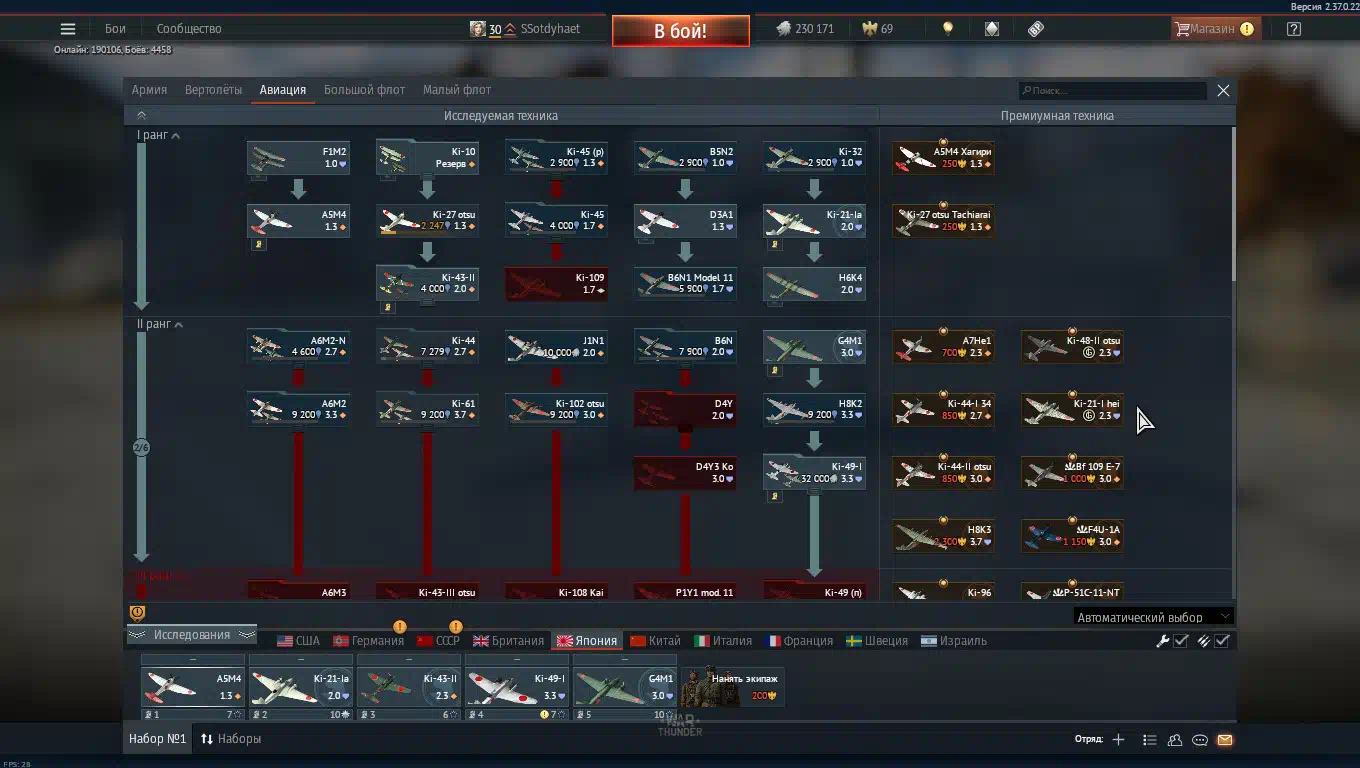Open the mail envelope icon
Image resolution: width=1360 pixels, height=768 pixels.
(1225, 740)
